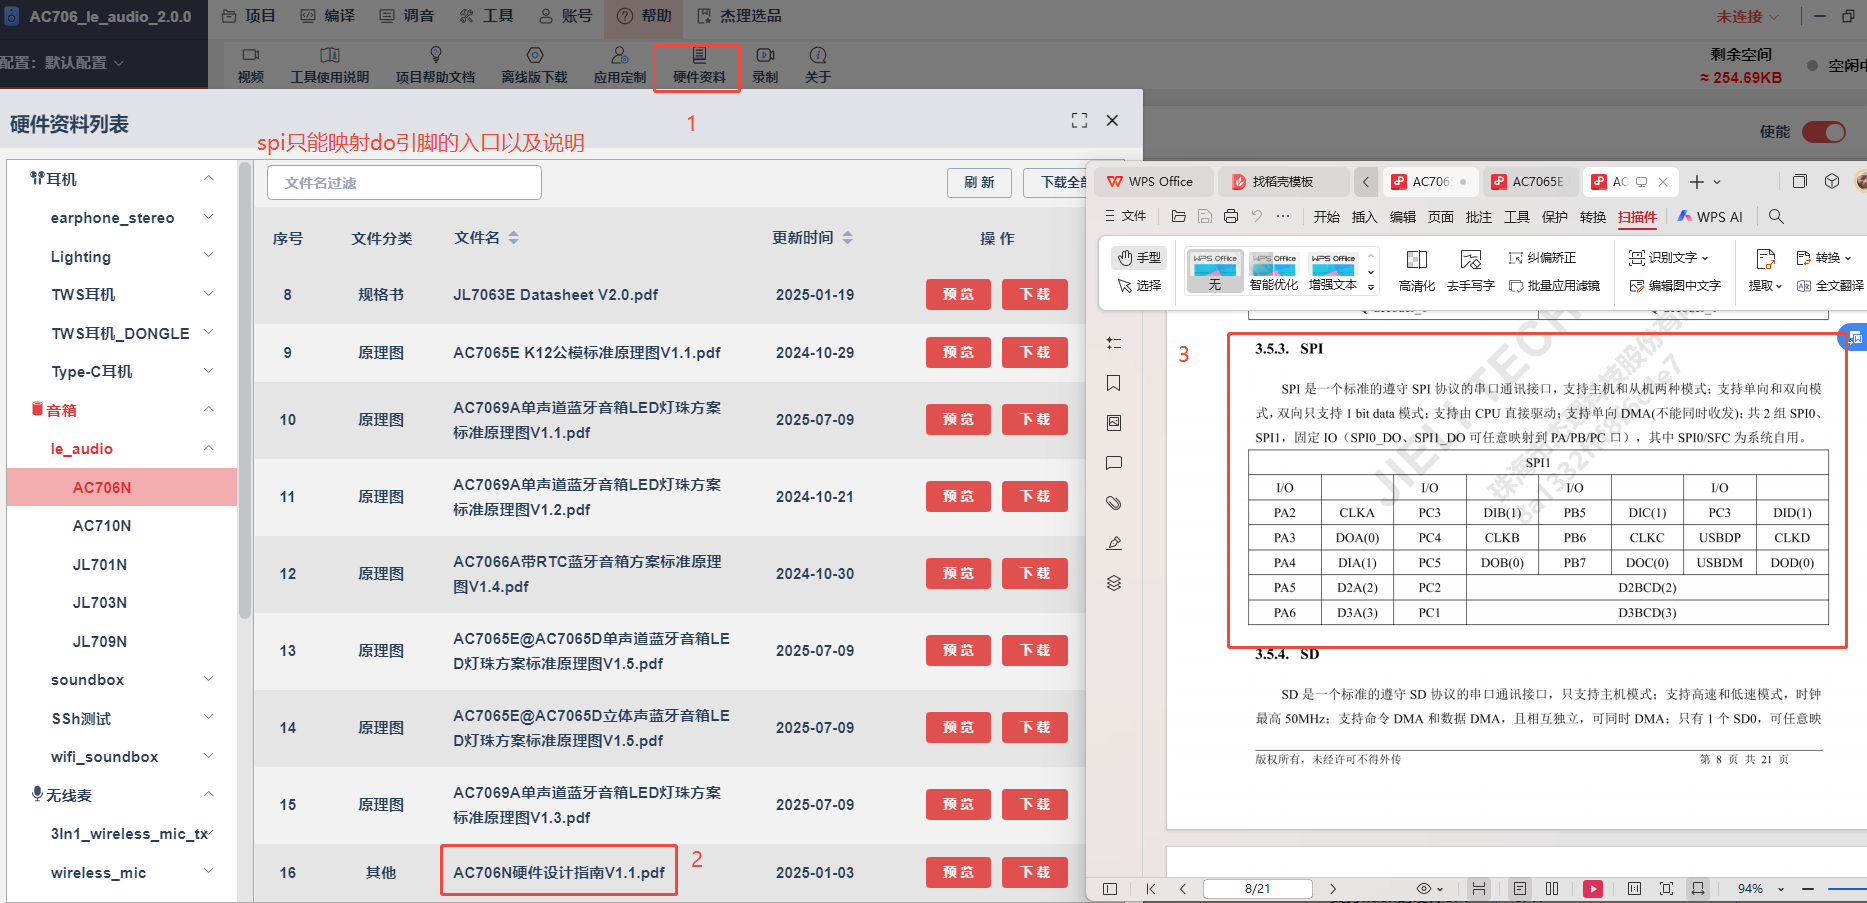
Task: Toggle WPS navigation sidebar at bottom-left
Action: coord(1110,888)
